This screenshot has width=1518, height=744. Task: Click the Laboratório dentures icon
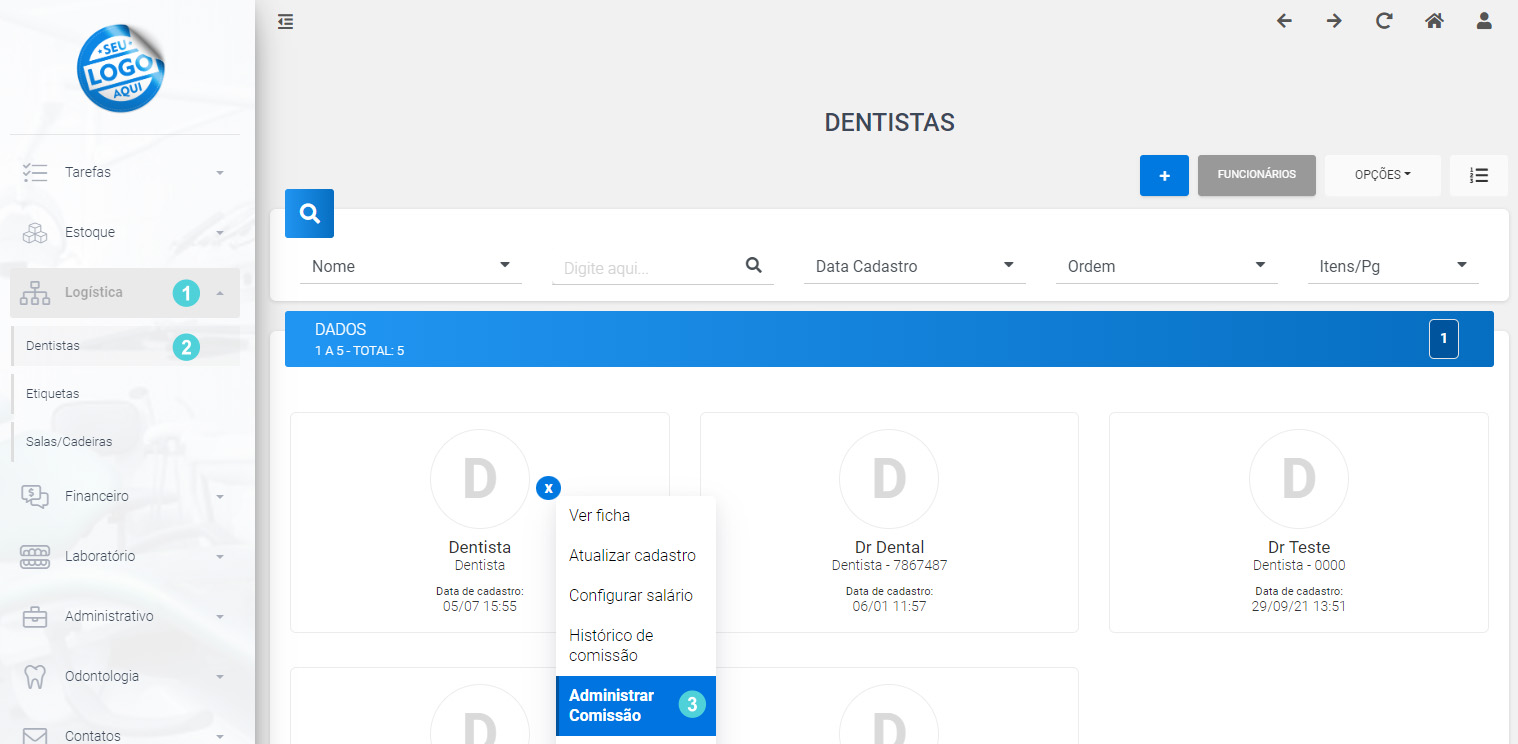(x=35, y=556)
